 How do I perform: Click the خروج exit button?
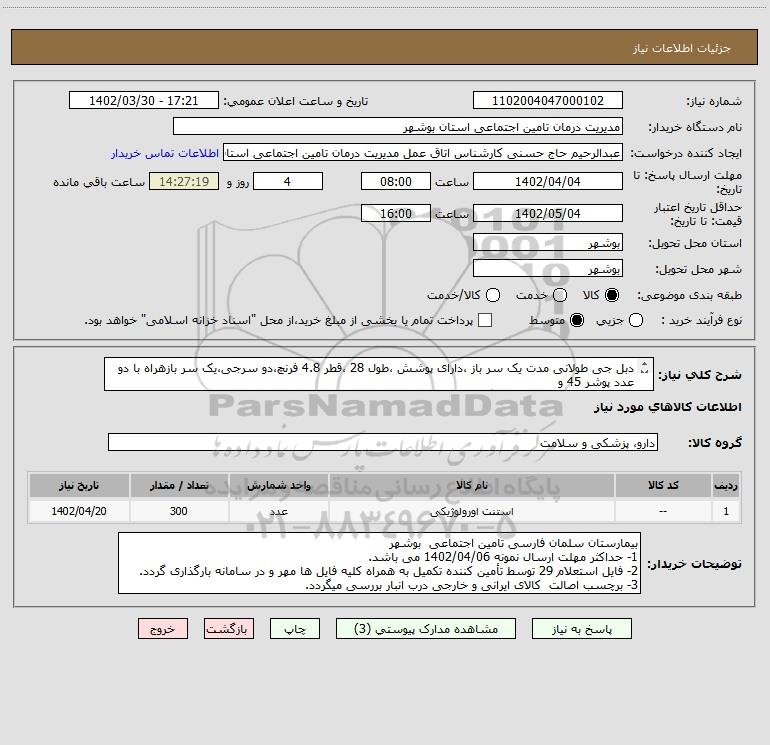[x=163, y=629]
